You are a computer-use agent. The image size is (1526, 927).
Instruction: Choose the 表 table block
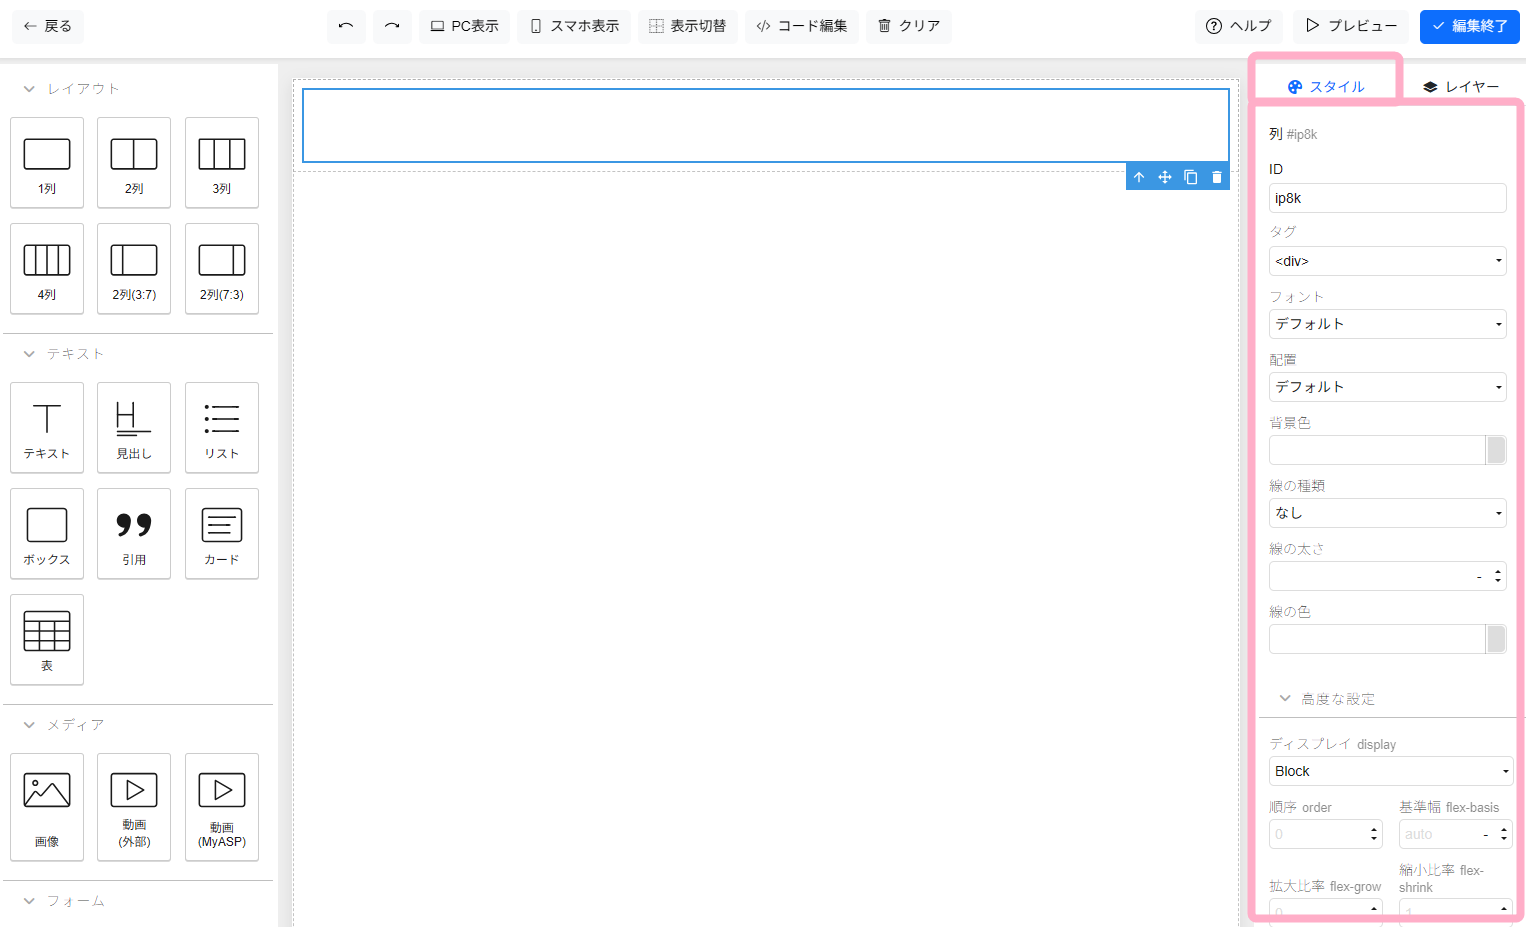pos(47,639)
